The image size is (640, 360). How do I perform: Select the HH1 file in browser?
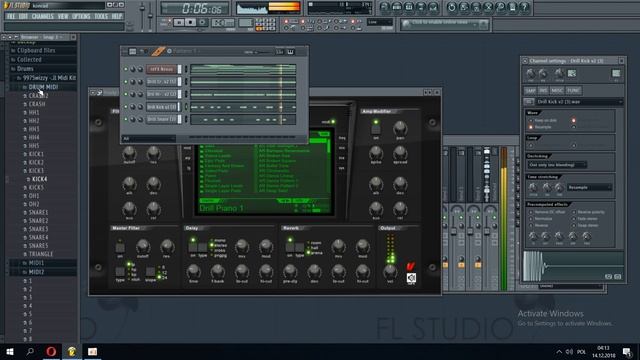(34, 113)
